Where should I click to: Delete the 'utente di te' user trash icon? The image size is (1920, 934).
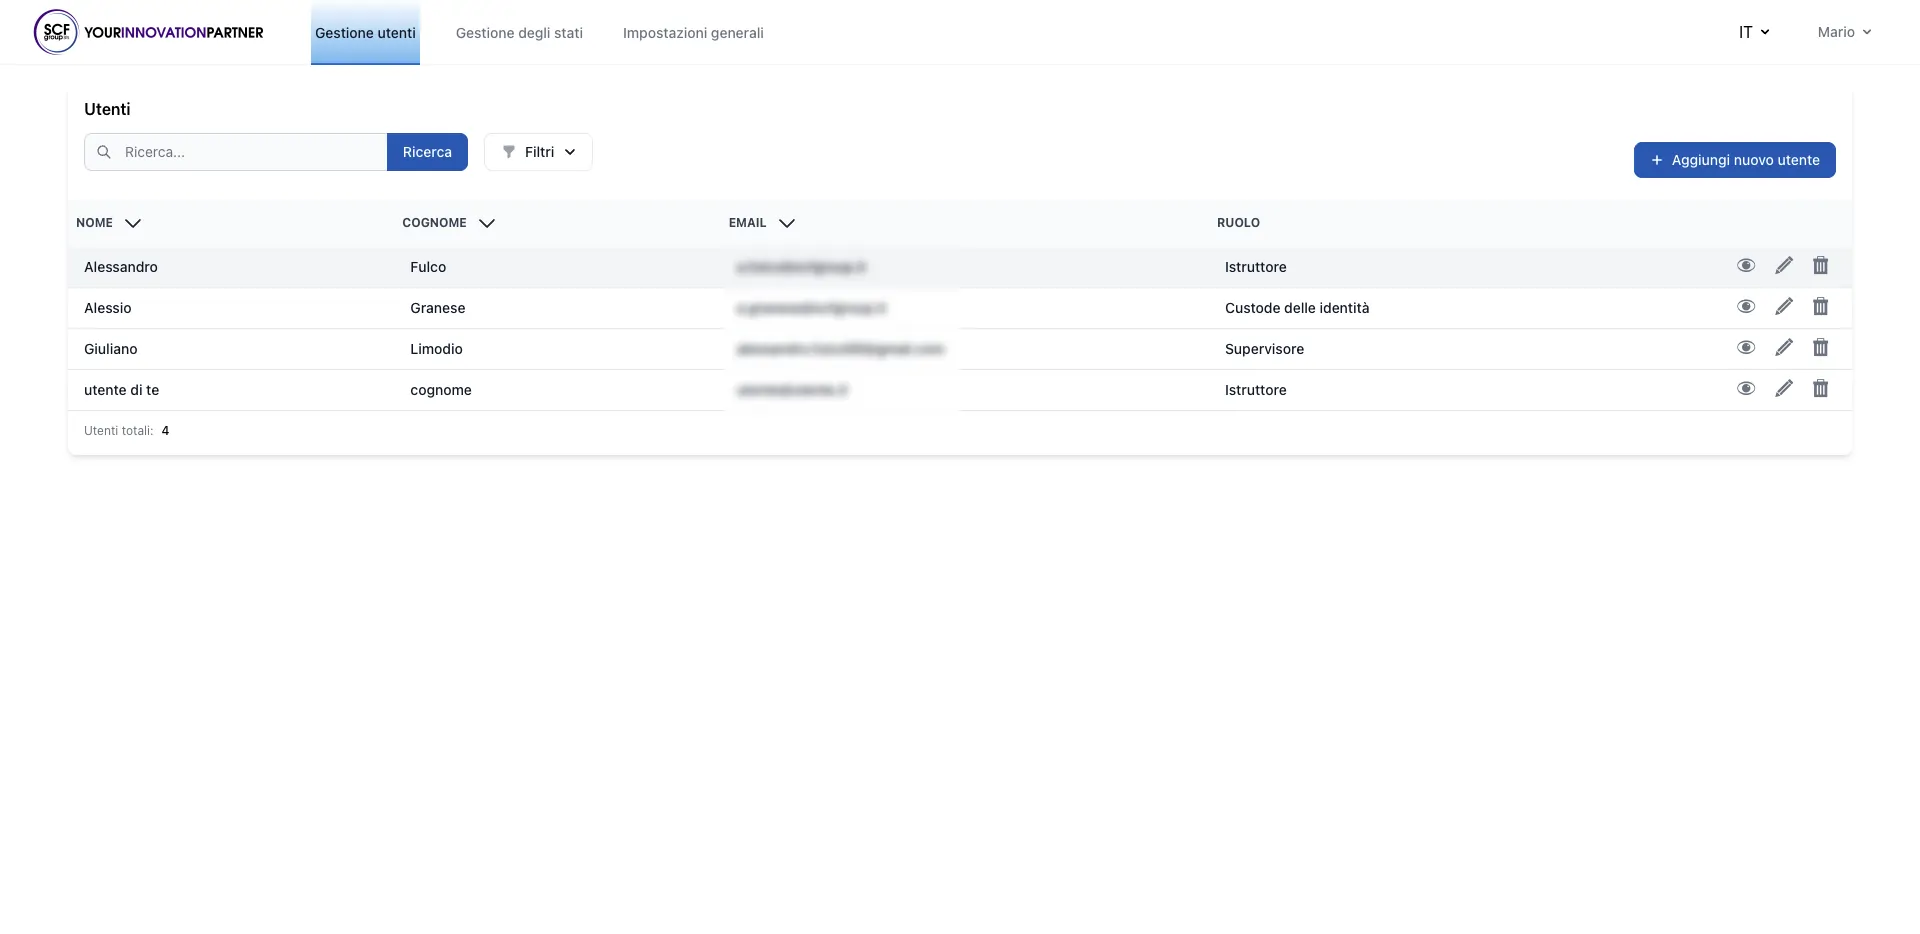point(1821,389)
